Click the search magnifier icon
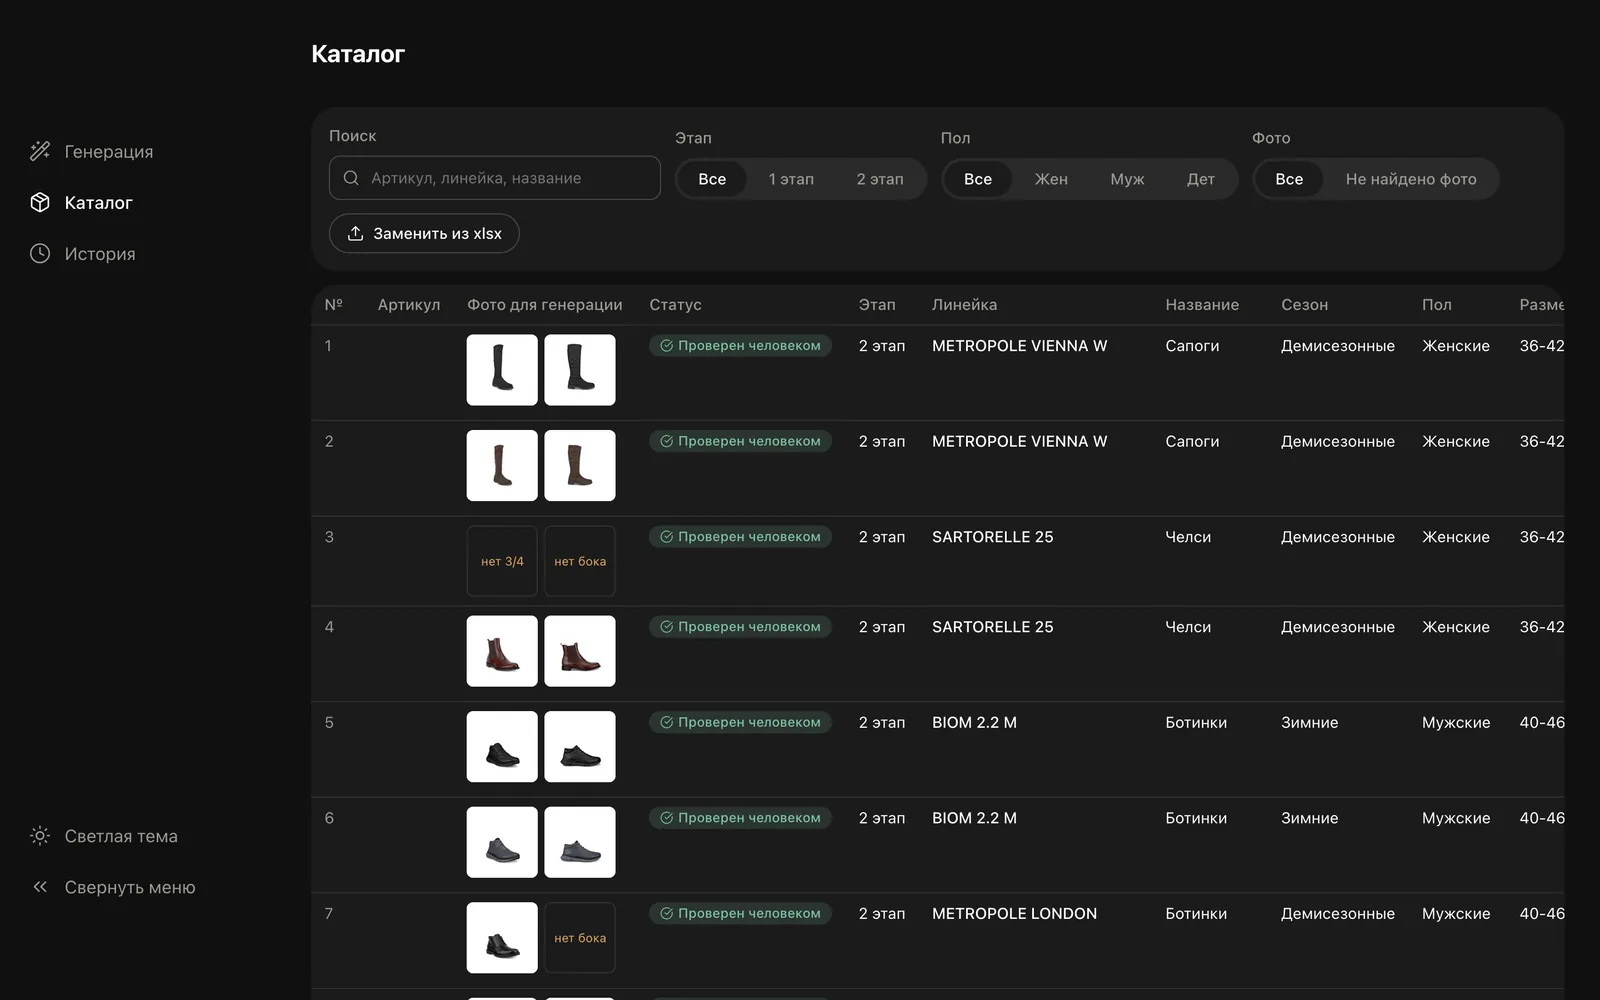Screen dimensions: 1600x1000 351,178
